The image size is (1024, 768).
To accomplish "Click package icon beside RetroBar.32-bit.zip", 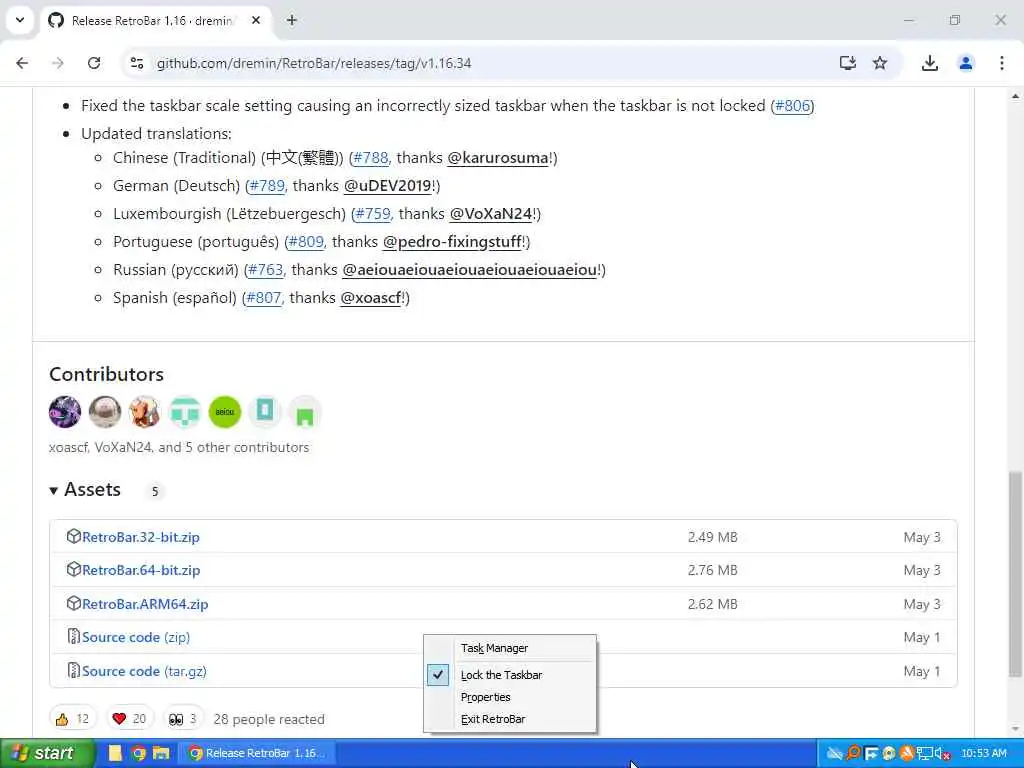I will tap(74, 537).
